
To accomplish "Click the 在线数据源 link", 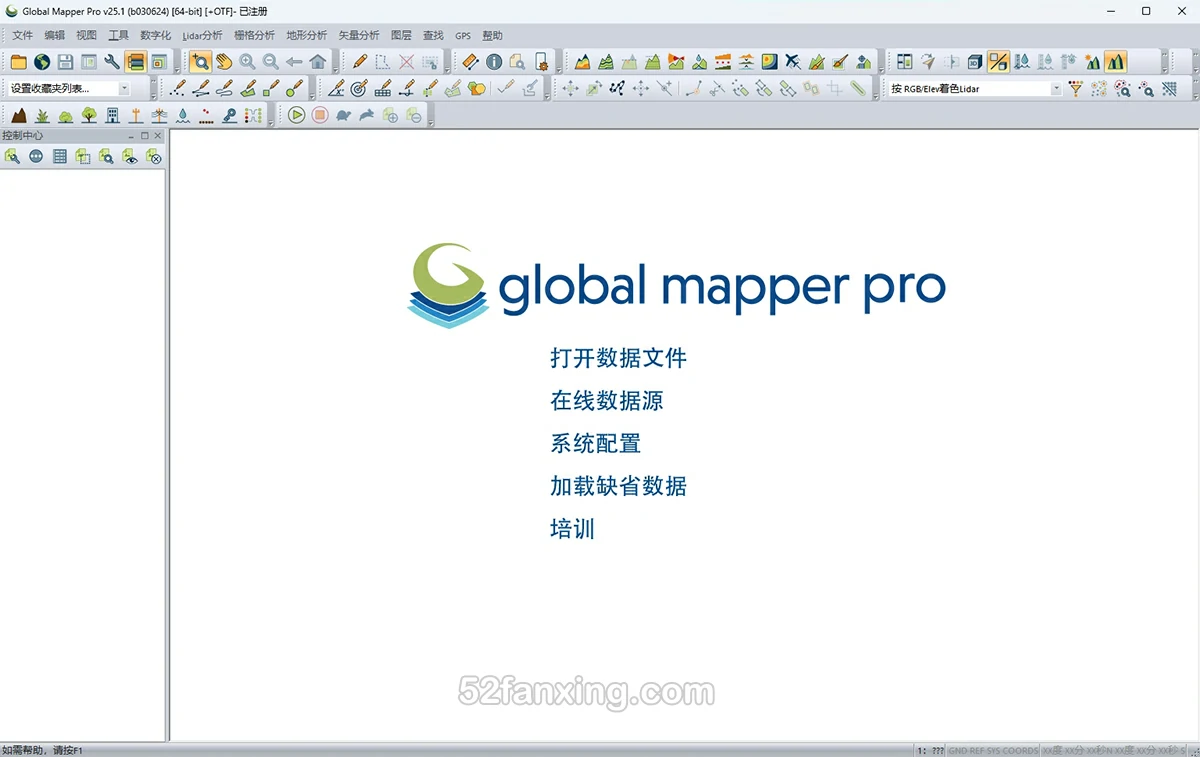I will (606, 401).
